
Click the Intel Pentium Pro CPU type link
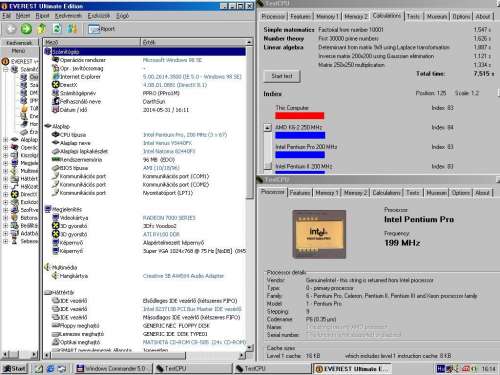click(x=185, y=135)
